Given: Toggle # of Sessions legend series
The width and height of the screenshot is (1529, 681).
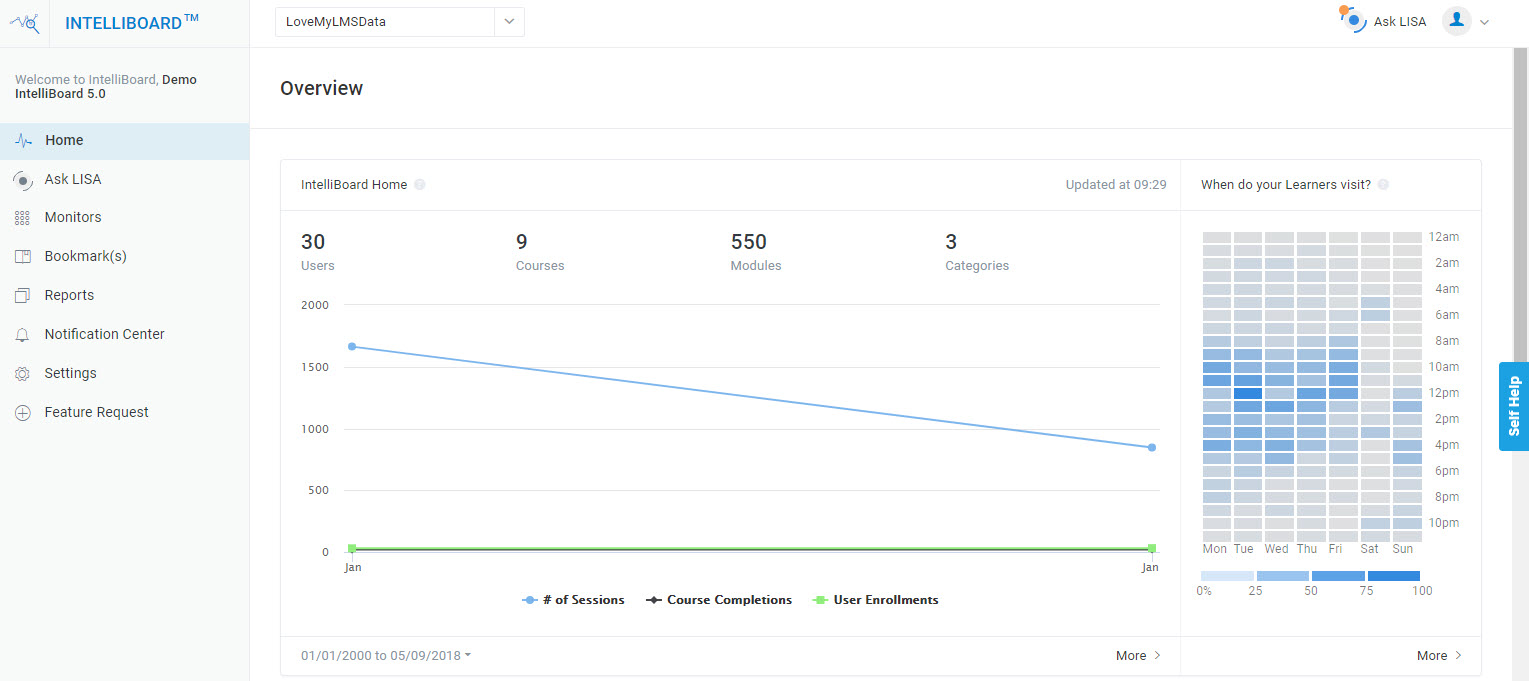Looking at the screenshot, I should (573, 600).
